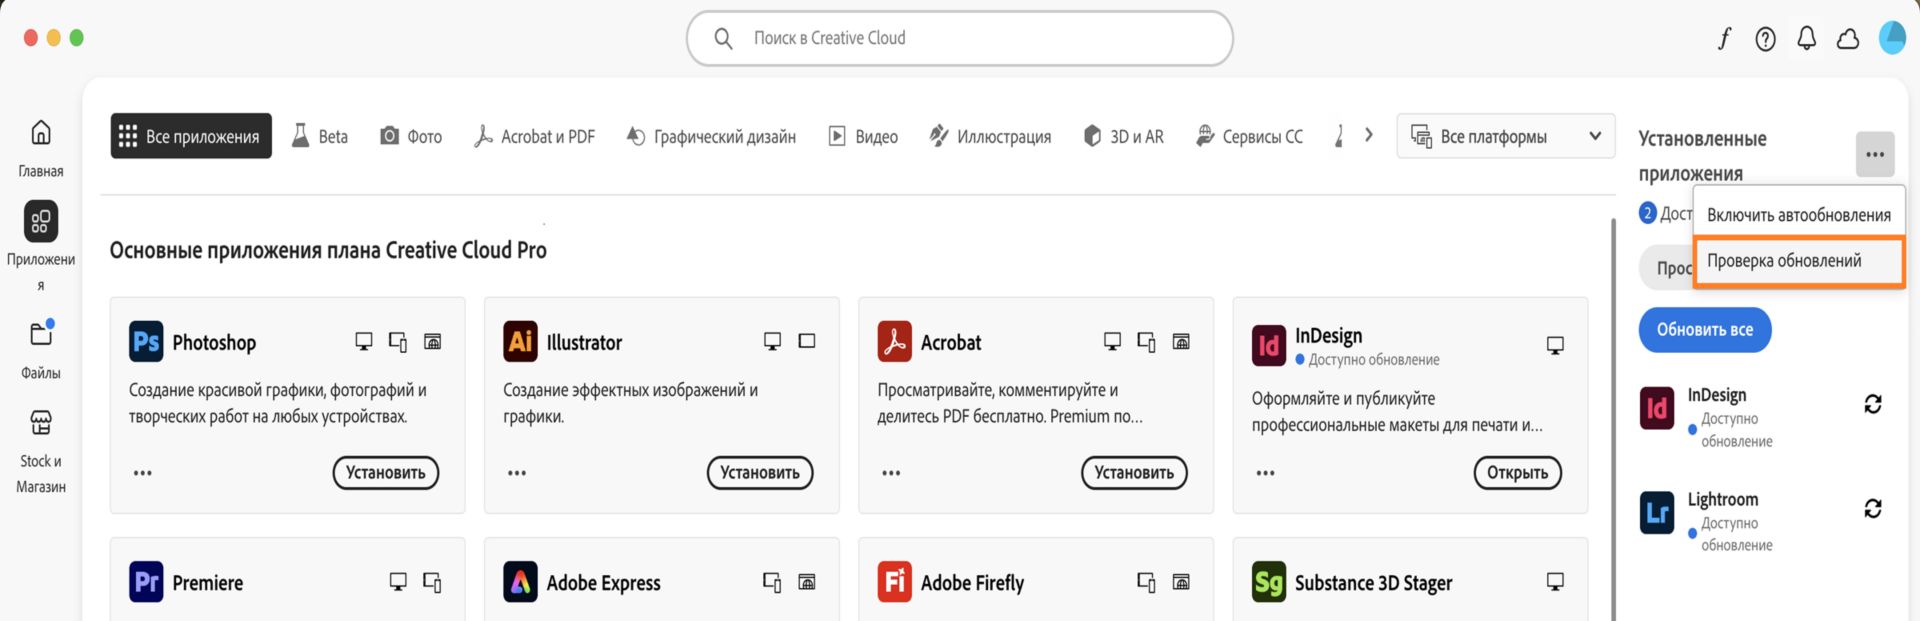Screen dimensions: 1920x621
Task: Click the InDesign name in installed apps
Action: 1717,395
